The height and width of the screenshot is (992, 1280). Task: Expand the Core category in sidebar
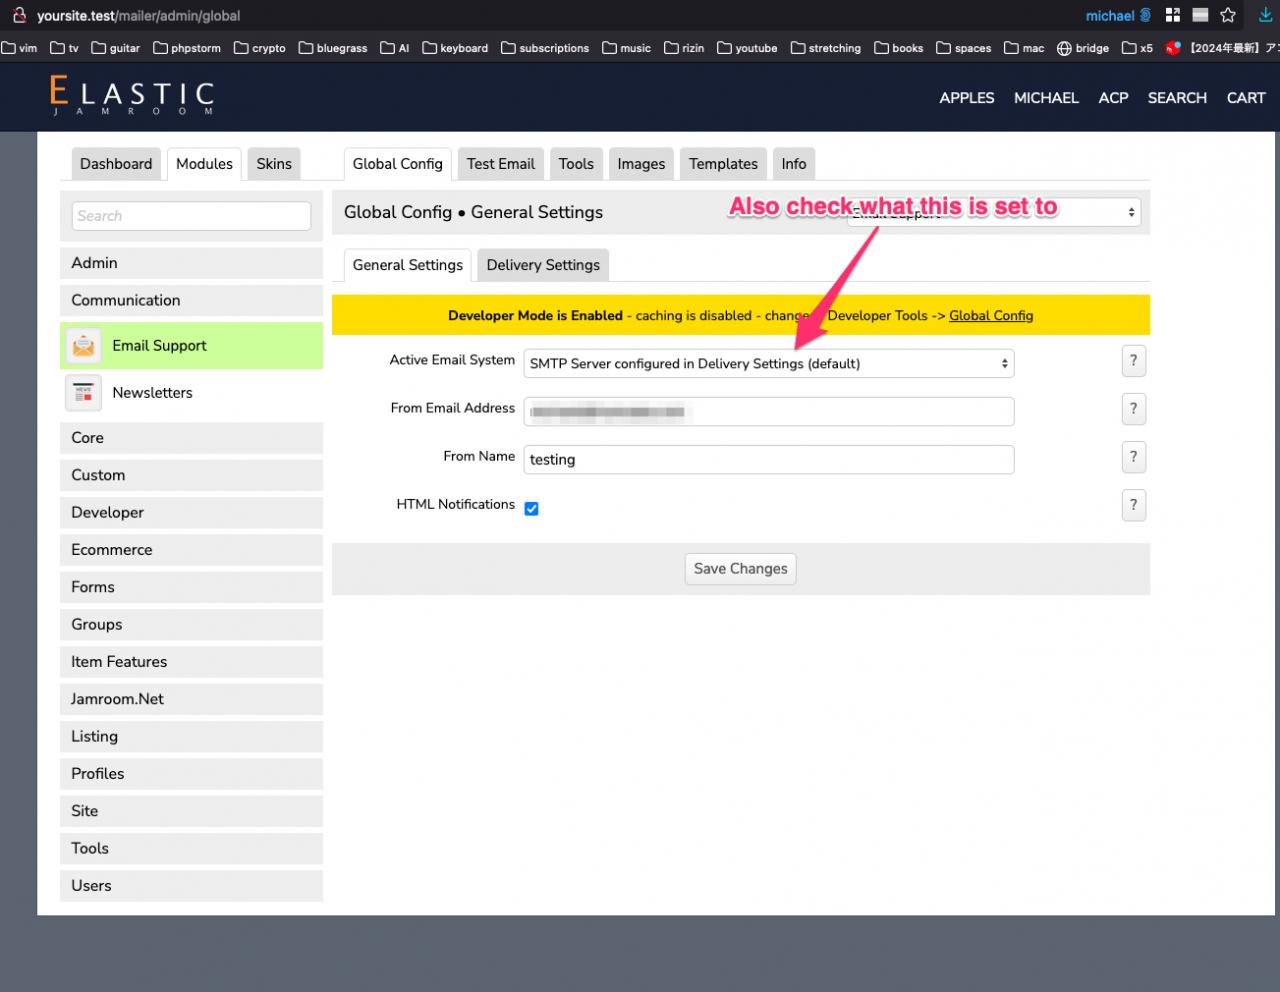pyautogui.click(x=191, y=438)
